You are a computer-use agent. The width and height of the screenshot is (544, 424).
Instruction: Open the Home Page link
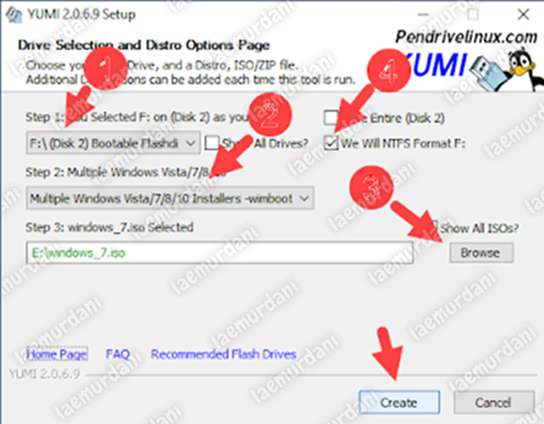coord(57,354)
